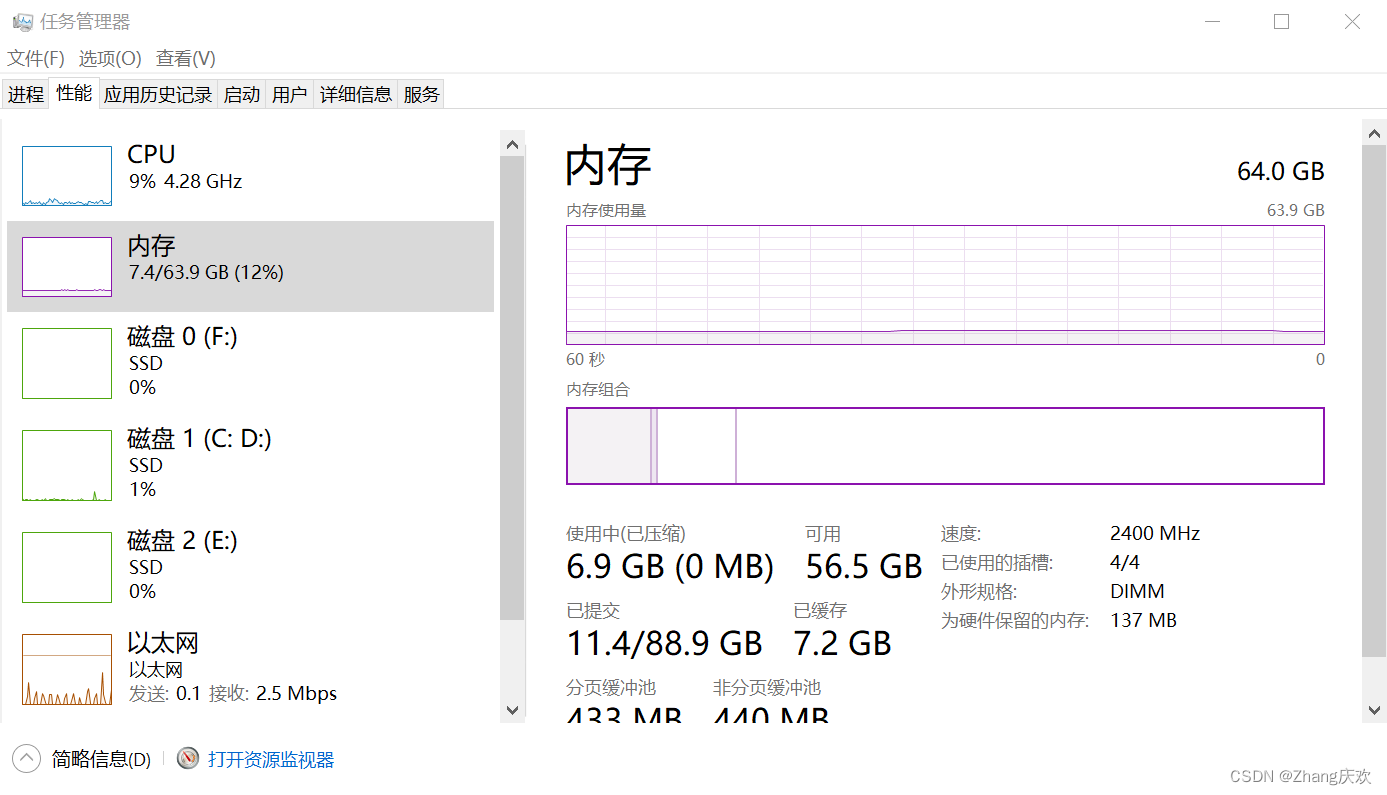Click the 137 MB hardware reserved value
Image resolution: width=1387 pixels, height=795 pixels.
pos(1144,620)
